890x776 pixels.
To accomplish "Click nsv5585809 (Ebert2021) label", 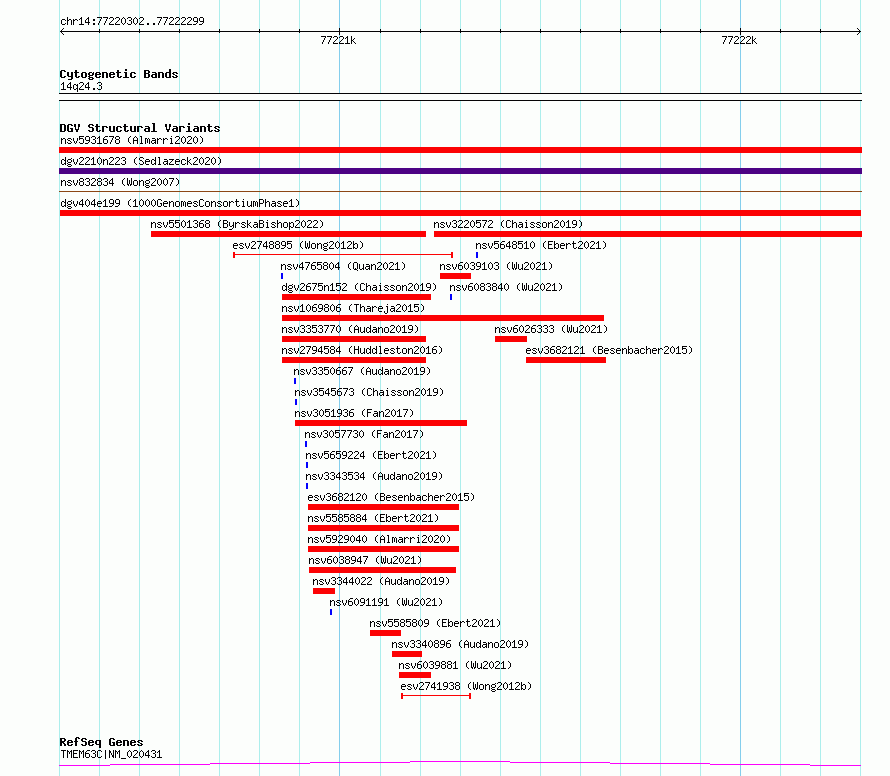I will (435, 623).
